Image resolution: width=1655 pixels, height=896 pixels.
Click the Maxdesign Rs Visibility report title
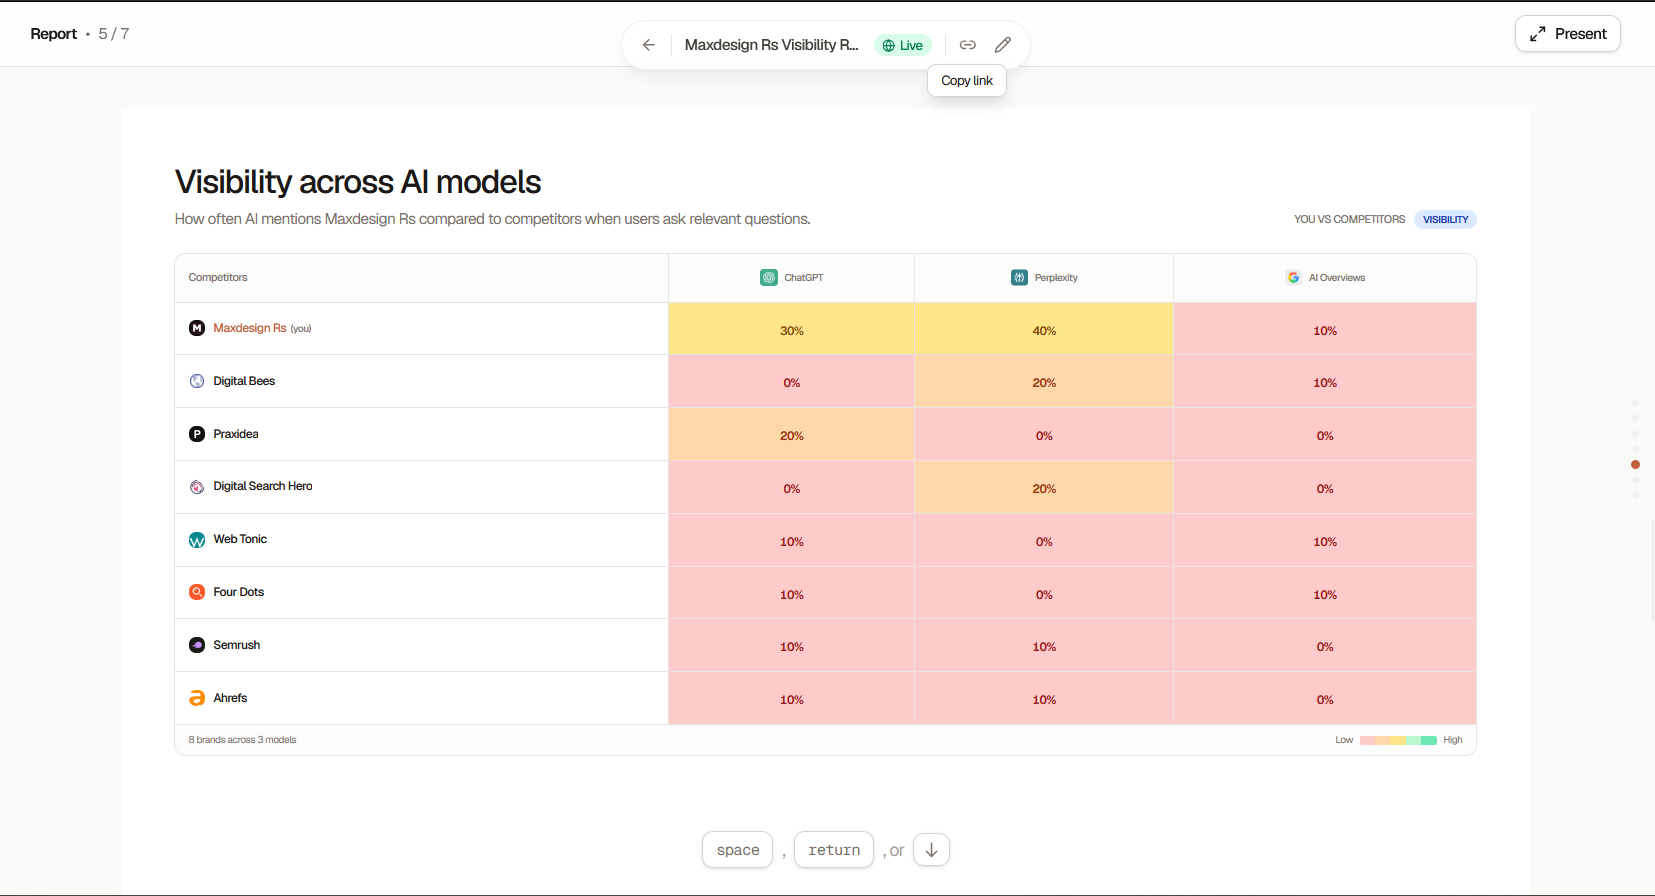[x=771, y=45]
